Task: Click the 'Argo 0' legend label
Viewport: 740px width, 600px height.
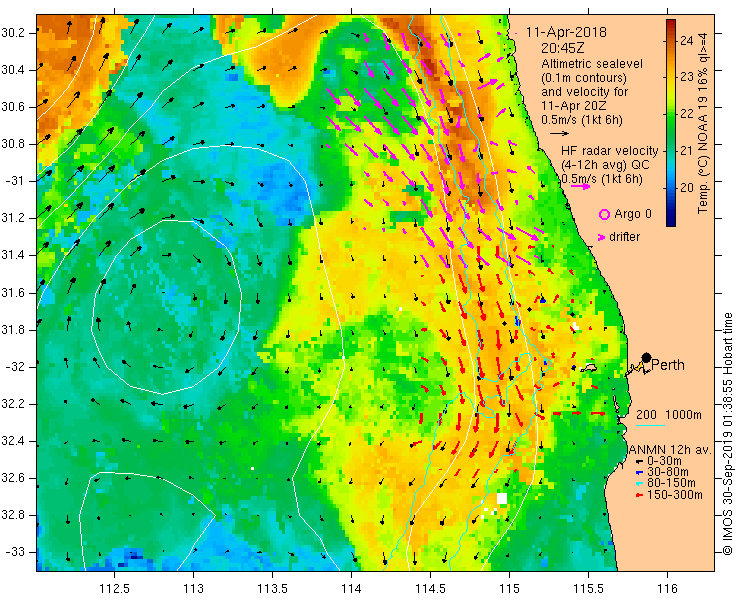Action: tap(633, 214)
